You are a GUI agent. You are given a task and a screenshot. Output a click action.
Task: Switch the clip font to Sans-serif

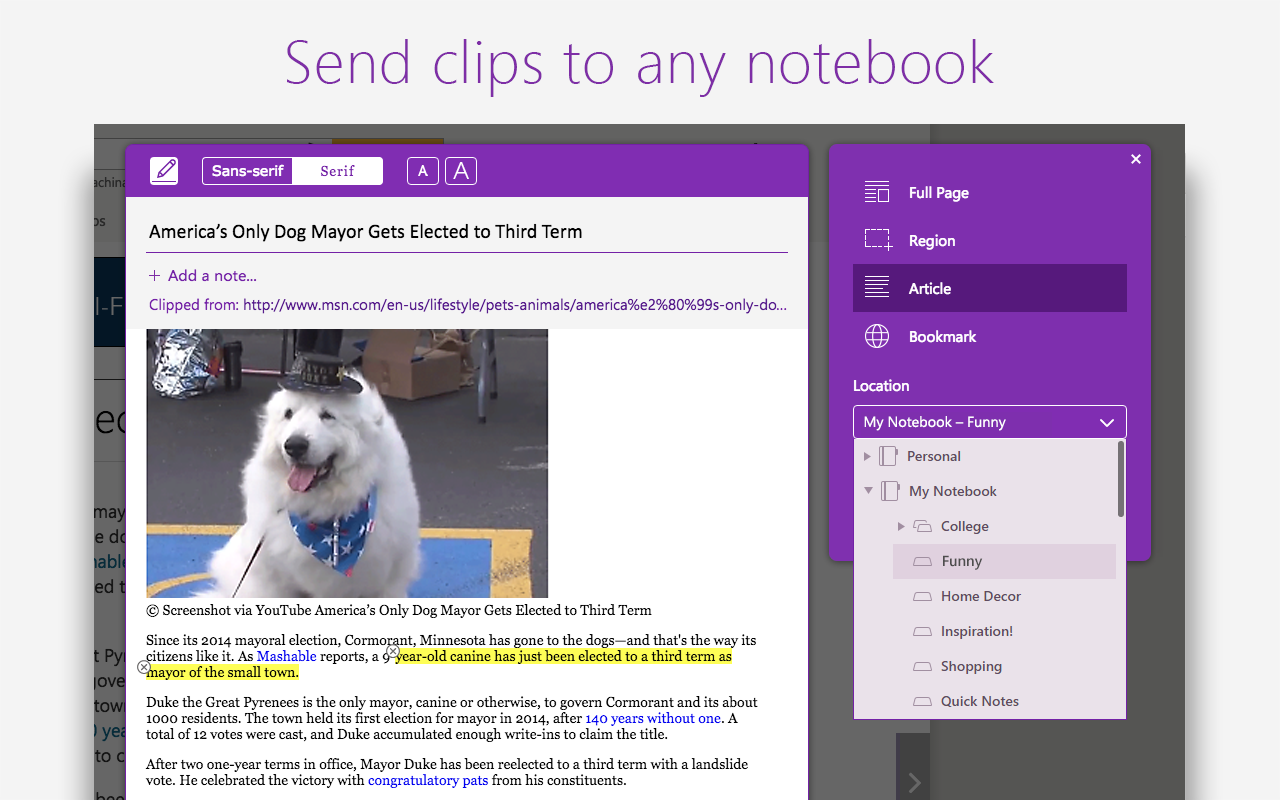pos(248,170)
